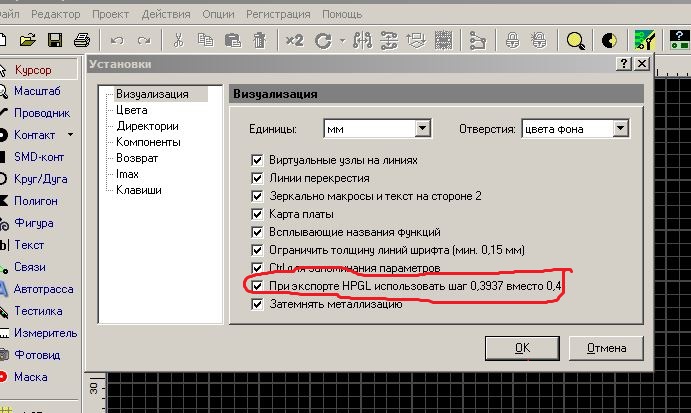691x413 pixels.
Task: Open the Помощь menu
Action: pos(342,14)
